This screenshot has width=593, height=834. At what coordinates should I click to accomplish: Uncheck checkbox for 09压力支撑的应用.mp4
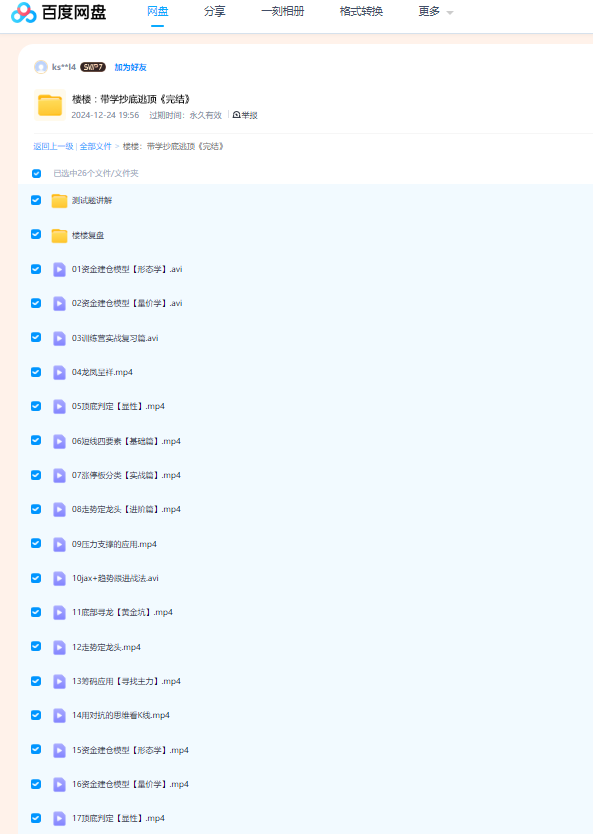click(x=36, y=543)
